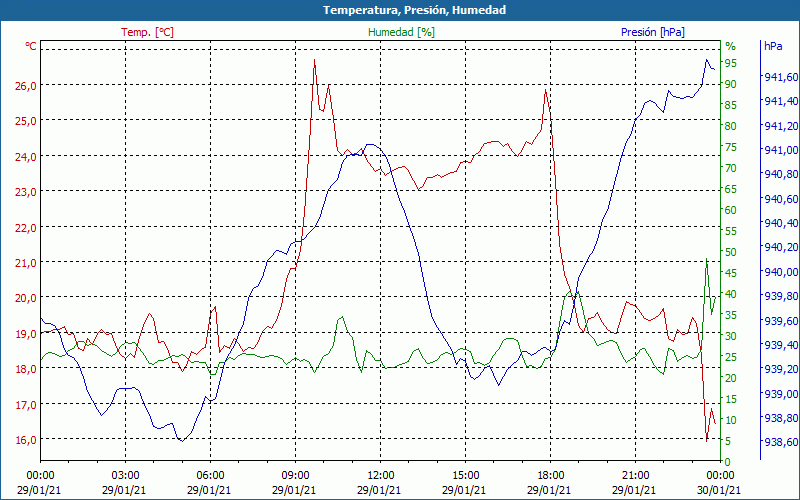Click the '939,00' pressure axis value
The height and width of the screenshot is (500, 800).
[x=781, y=394]
